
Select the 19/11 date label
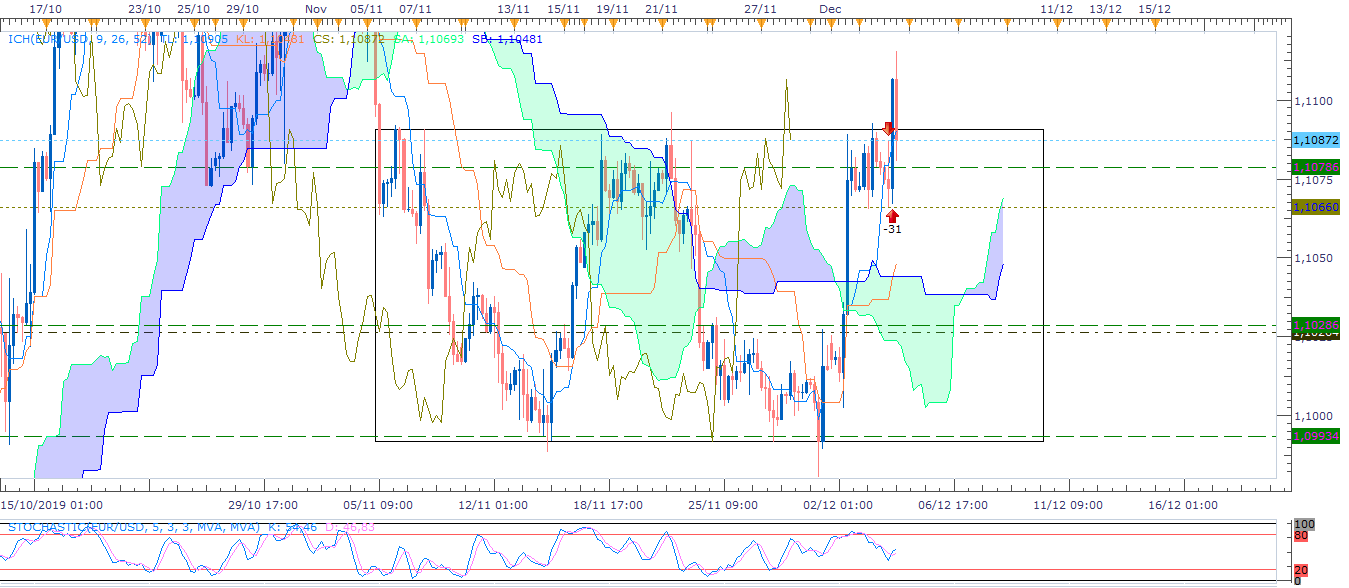[612, 9]
